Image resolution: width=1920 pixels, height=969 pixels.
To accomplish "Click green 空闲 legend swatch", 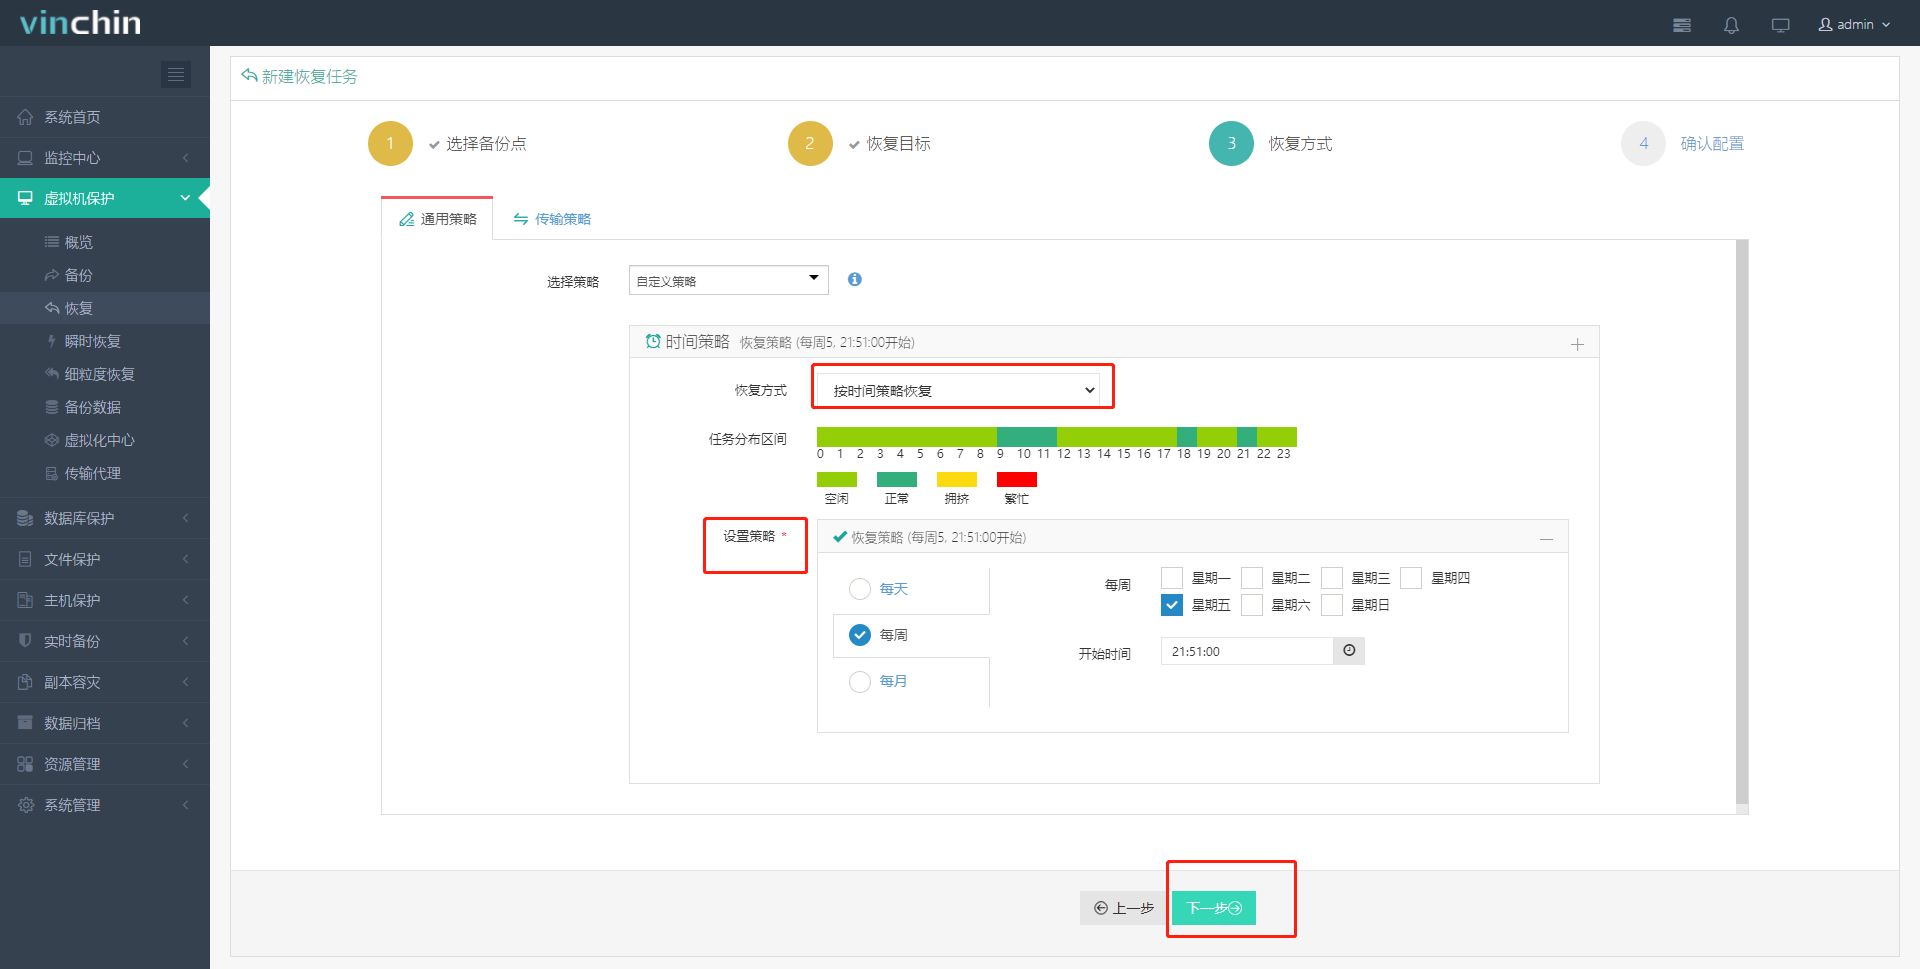I will [x=837, y=479].
